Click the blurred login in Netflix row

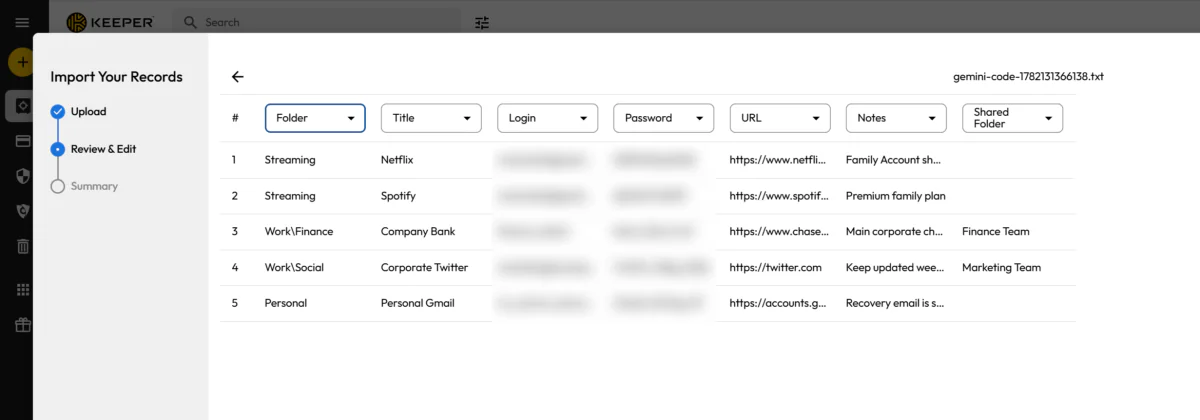click(x=545, y=159)
